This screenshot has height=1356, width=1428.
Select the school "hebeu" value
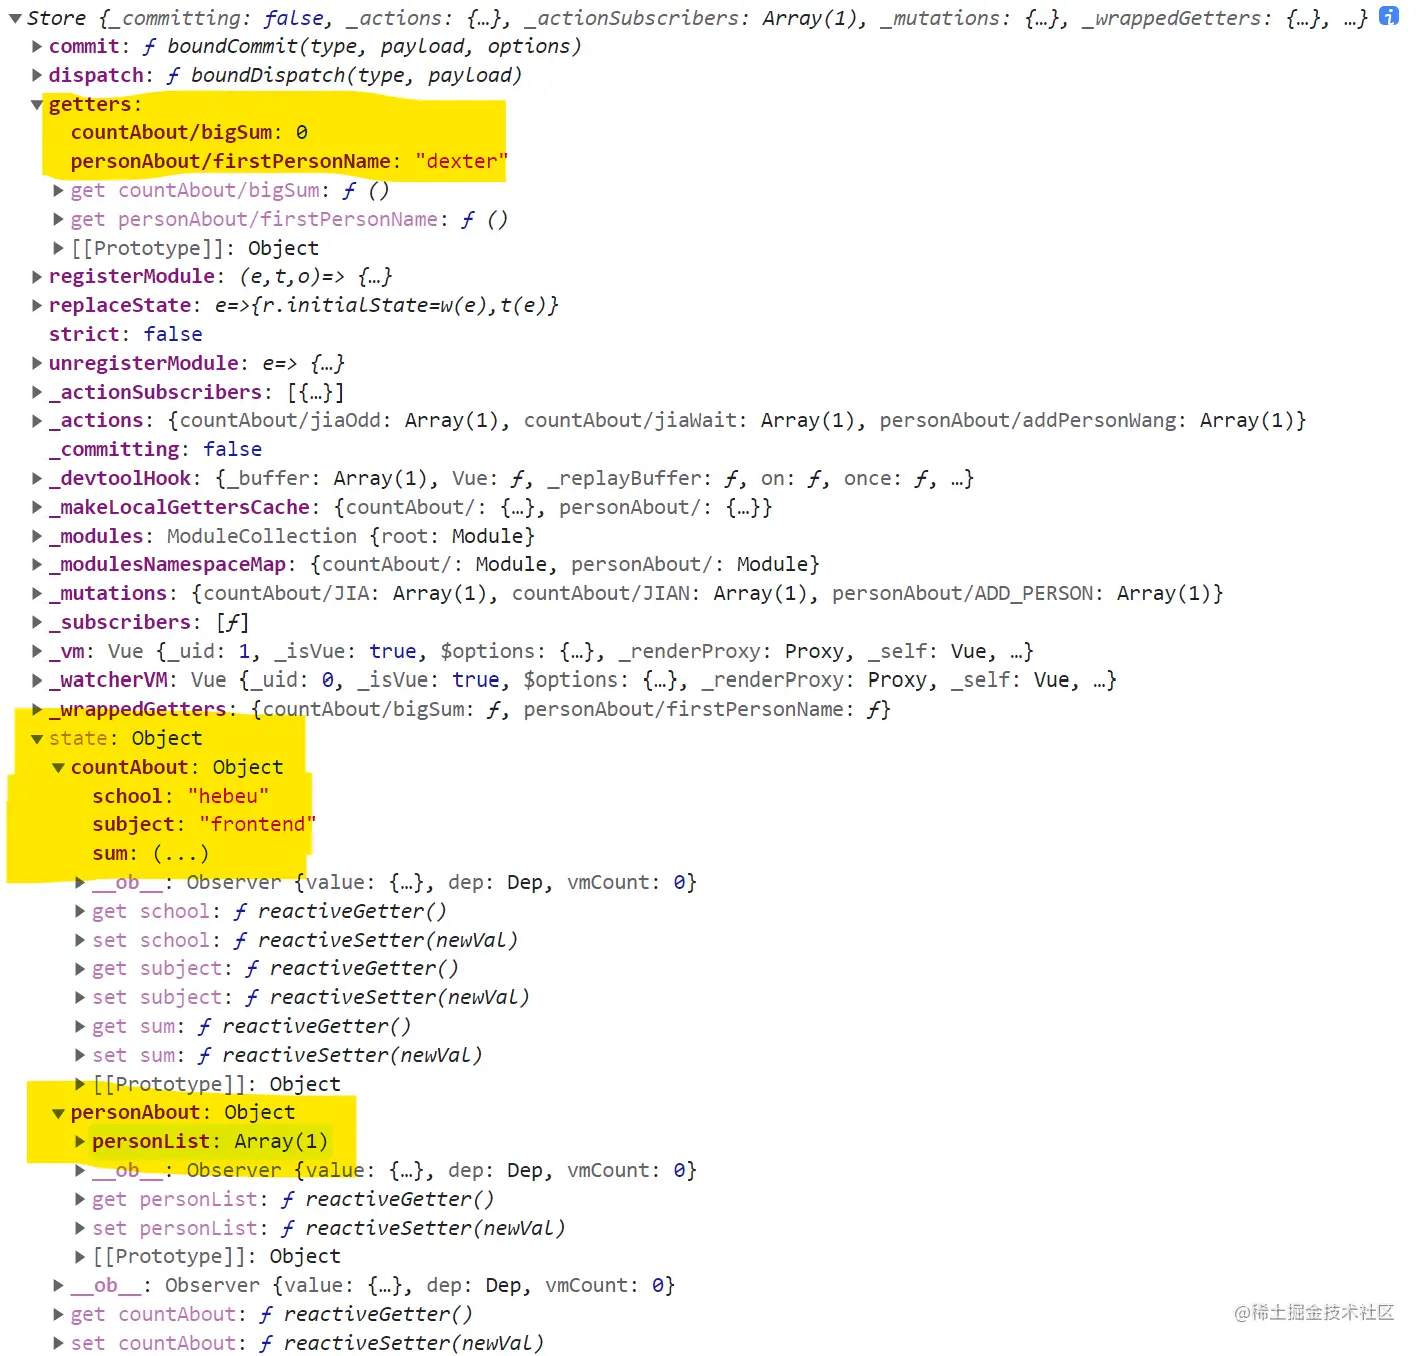coord(228,796)
